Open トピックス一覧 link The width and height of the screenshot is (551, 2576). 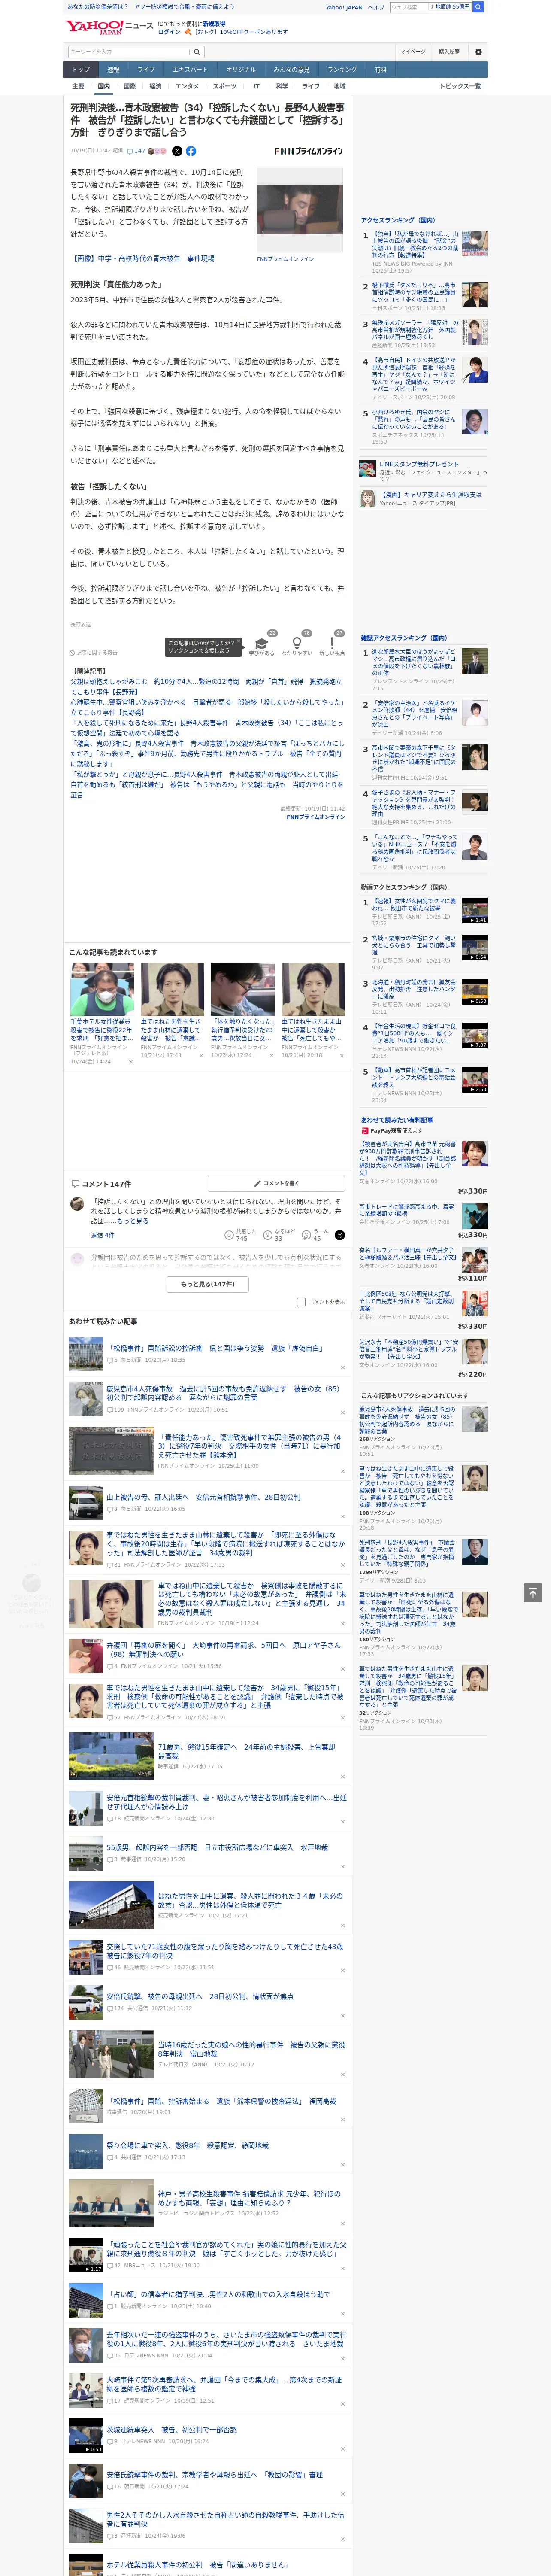coord(460,86)
